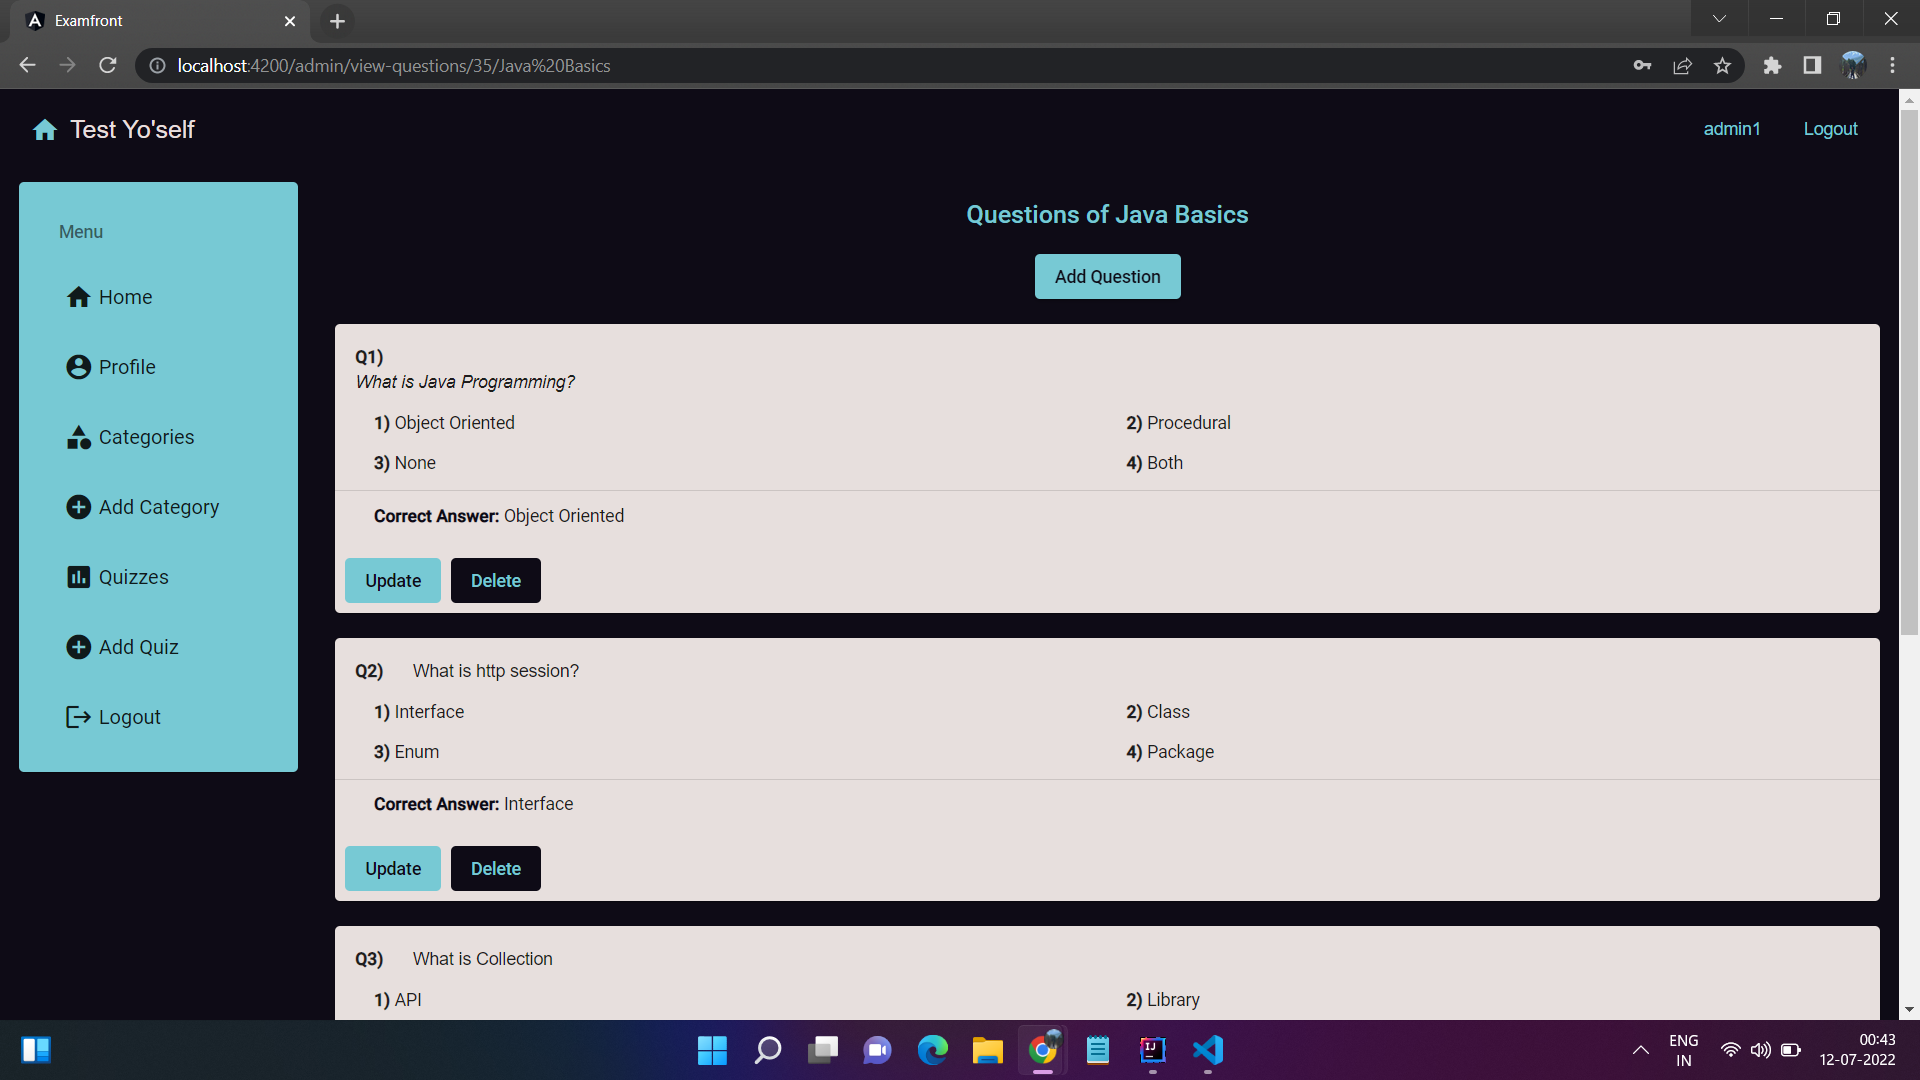Screen dimensions: 1920x1080
Task: Open File Explorer from the taskbar
Action: (x=987, y=1050)
